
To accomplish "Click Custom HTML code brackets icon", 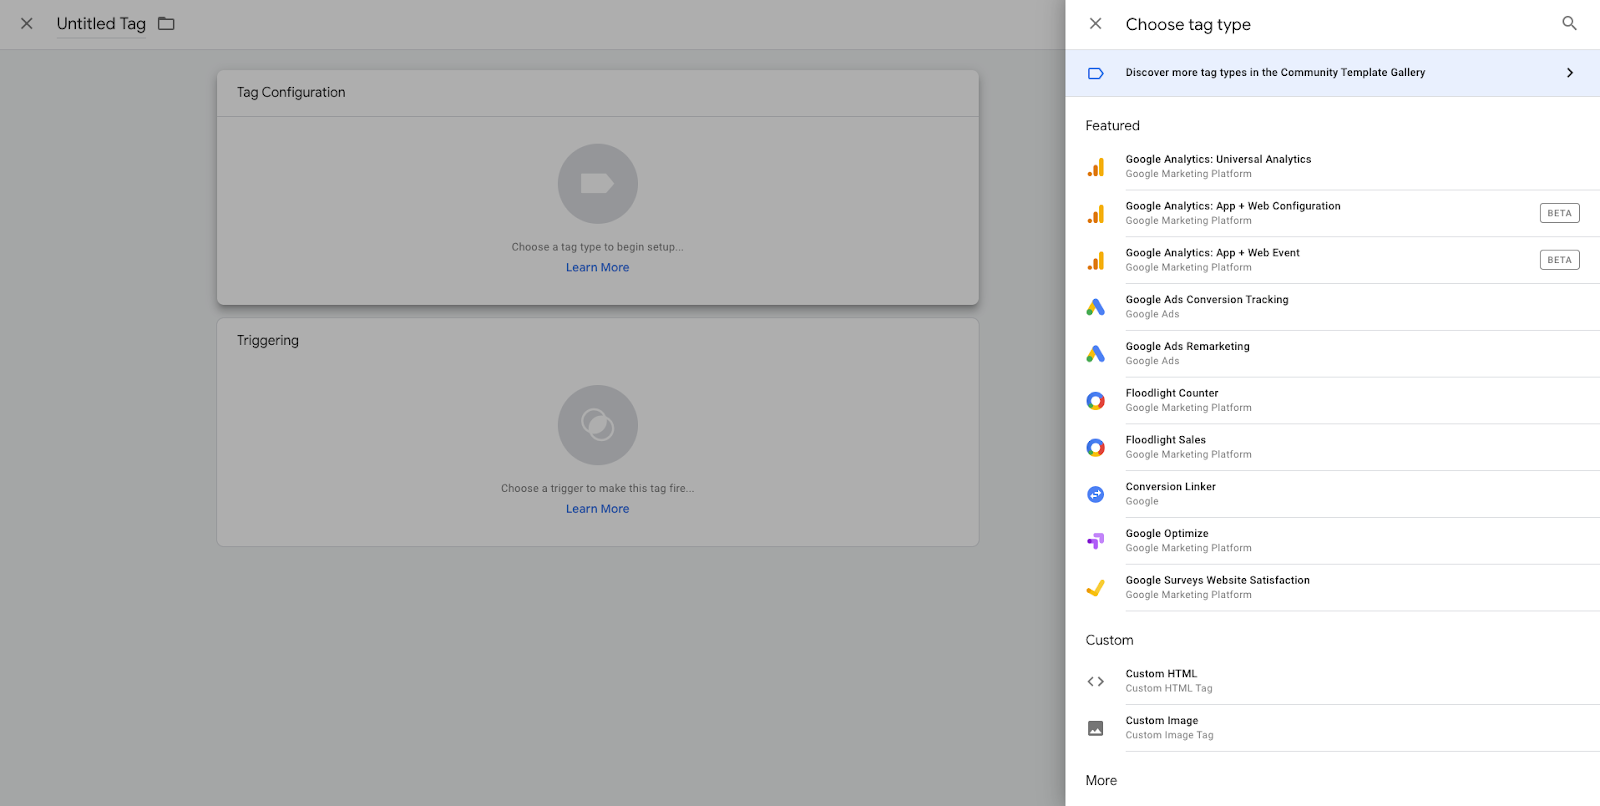I will [1096, 682].
